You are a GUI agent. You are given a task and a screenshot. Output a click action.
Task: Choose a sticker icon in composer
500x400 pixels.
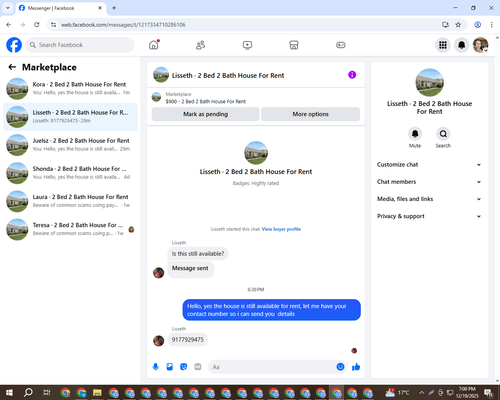(184, 367)
